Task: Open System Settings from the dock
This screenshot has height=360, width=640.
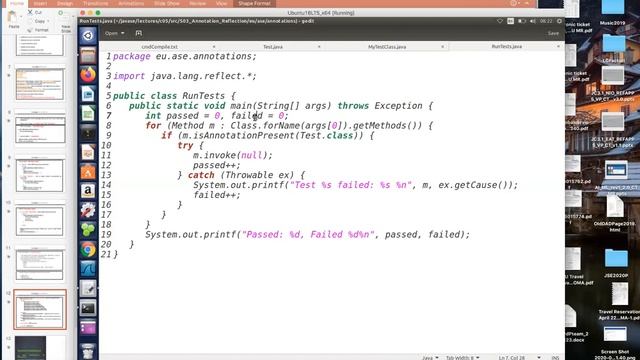Action: (88, 211)
